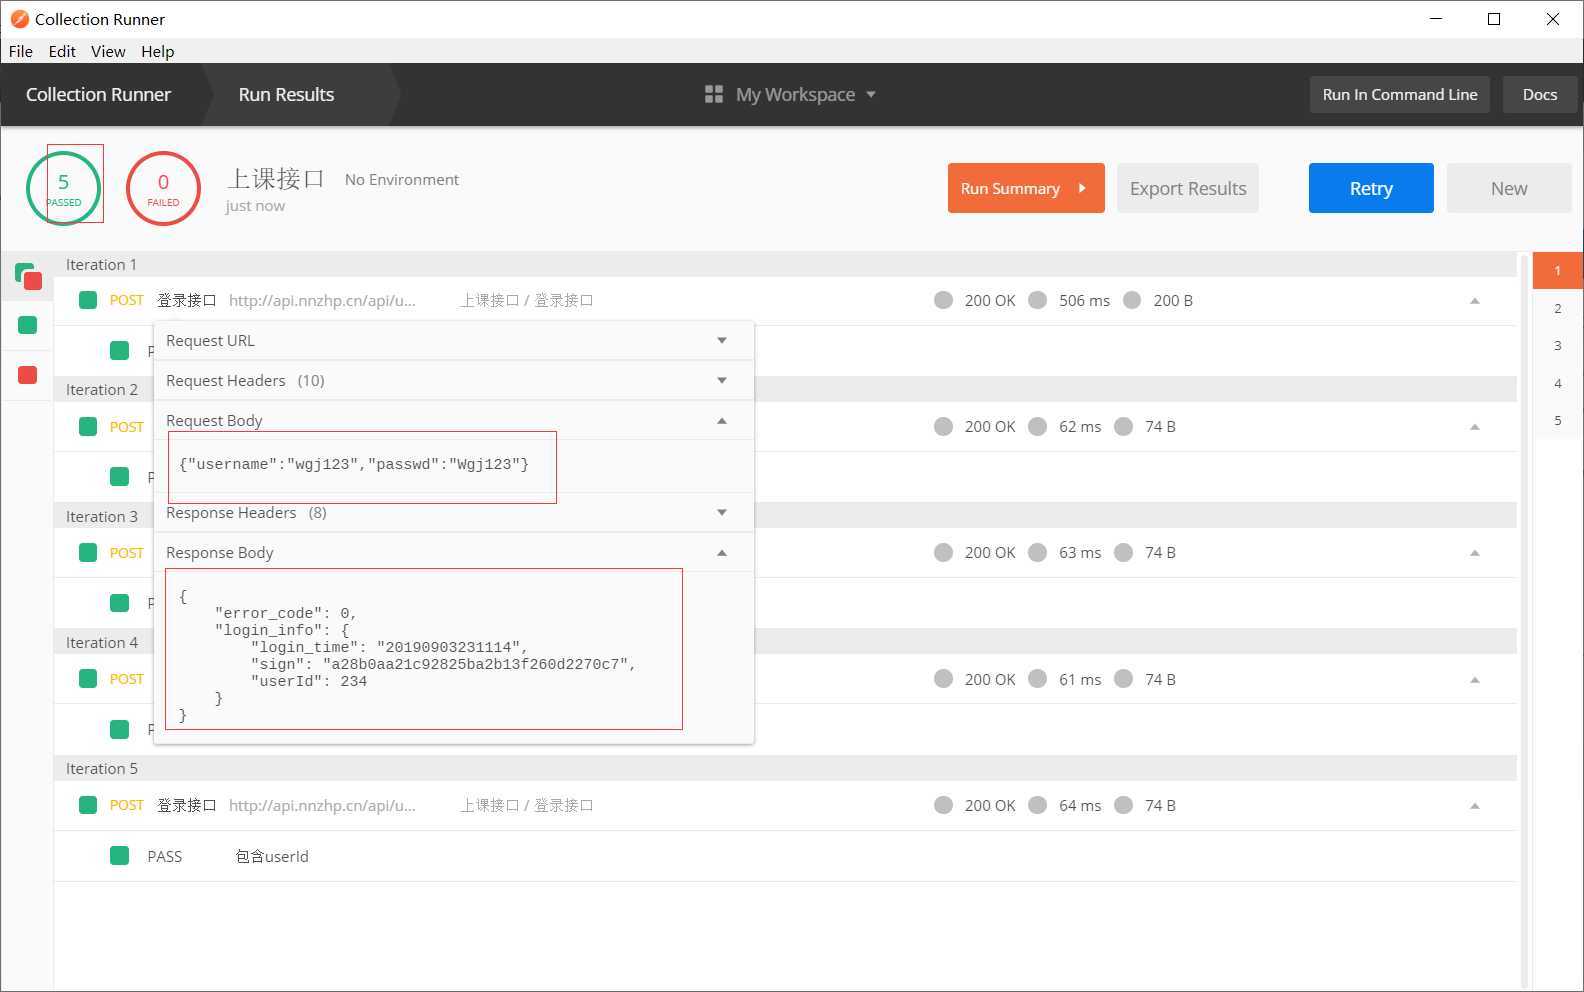Click Iteration 5 登录接口 request name
Image resolution: width=1584 pixels, height=992 pixels.
coord(187,805)
